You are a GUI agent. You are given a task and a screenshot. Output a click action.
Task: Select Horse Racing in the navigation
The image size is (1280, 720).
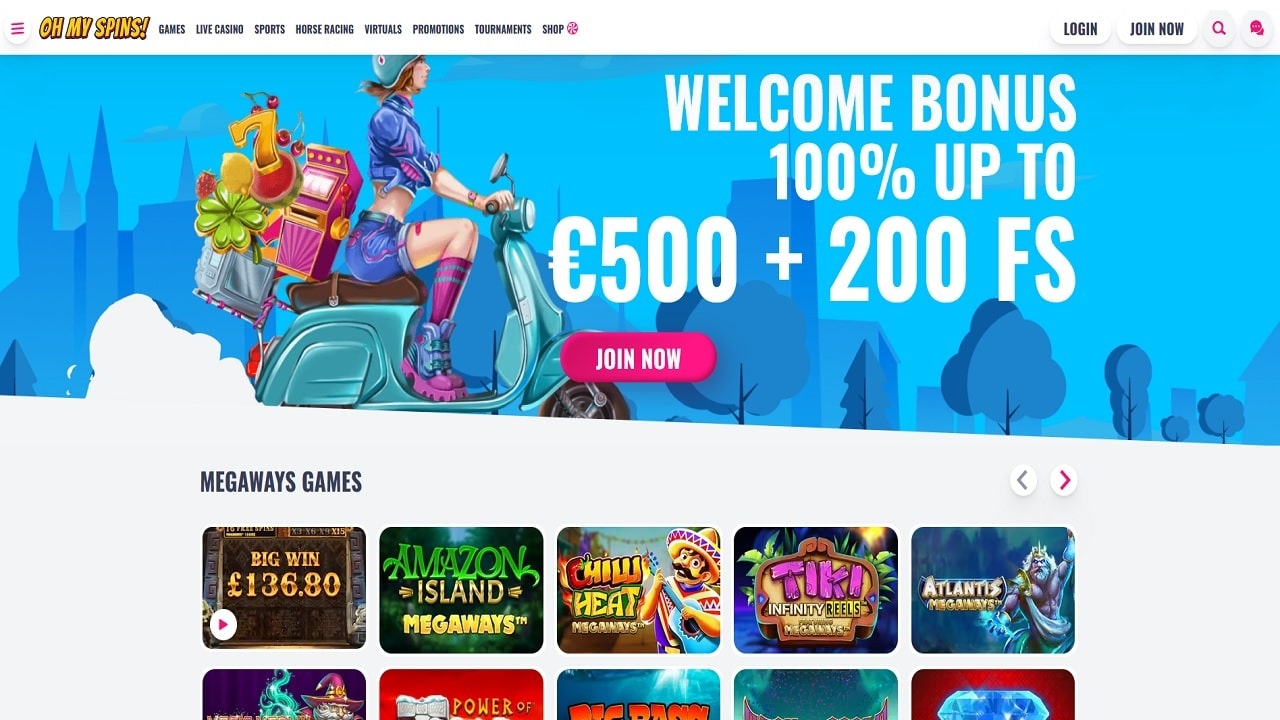pos(325,29)
